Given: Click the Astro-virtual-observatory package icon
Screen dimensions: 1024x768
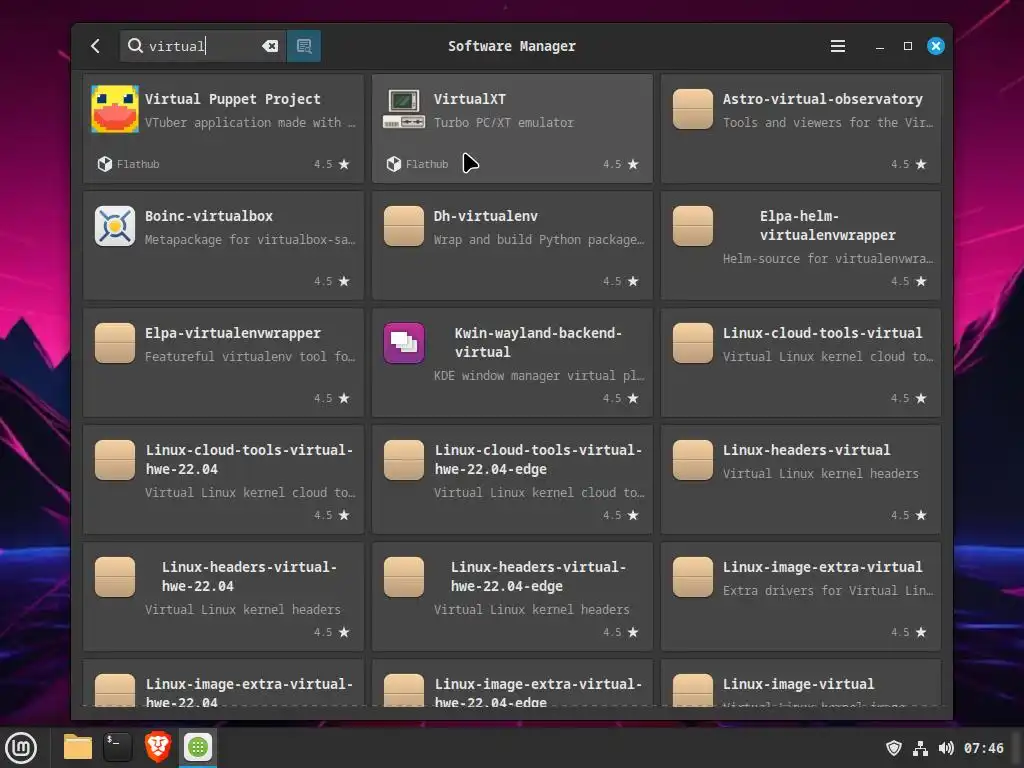Looking at the screenshot, I should pos(692,109).
